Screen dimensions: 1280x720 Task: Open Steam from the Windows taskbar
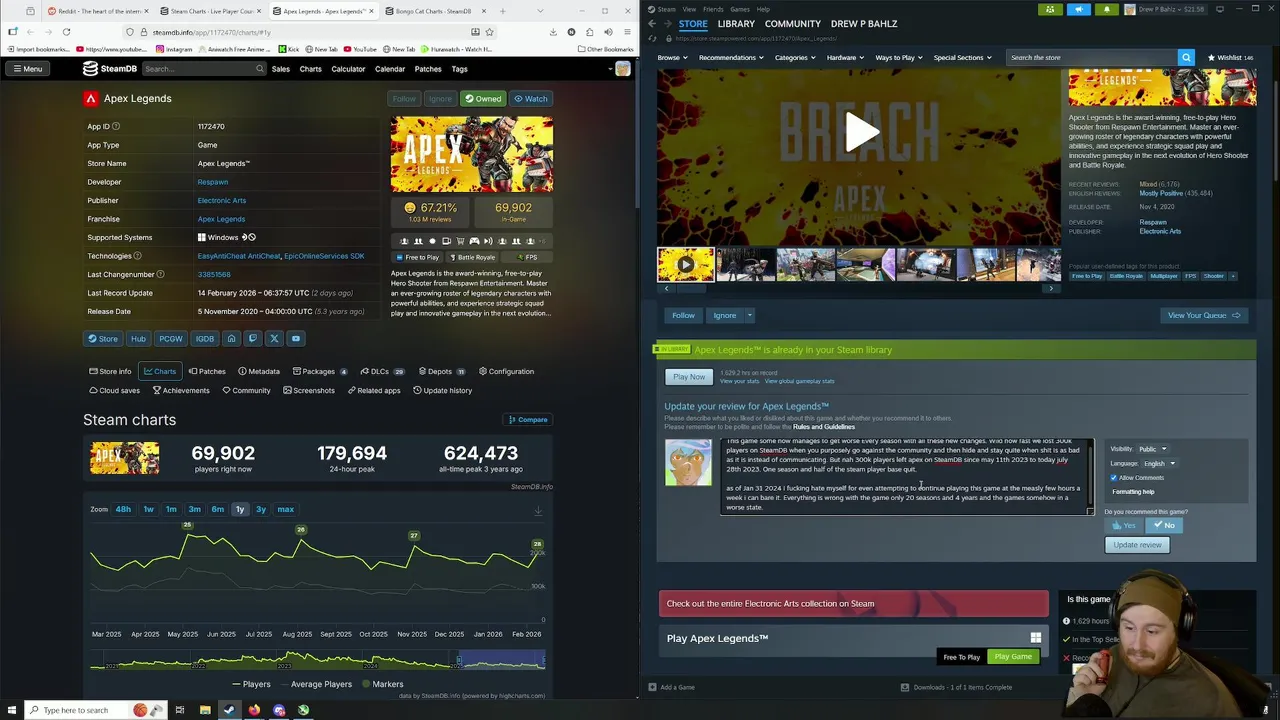click(x=229, y=710)
